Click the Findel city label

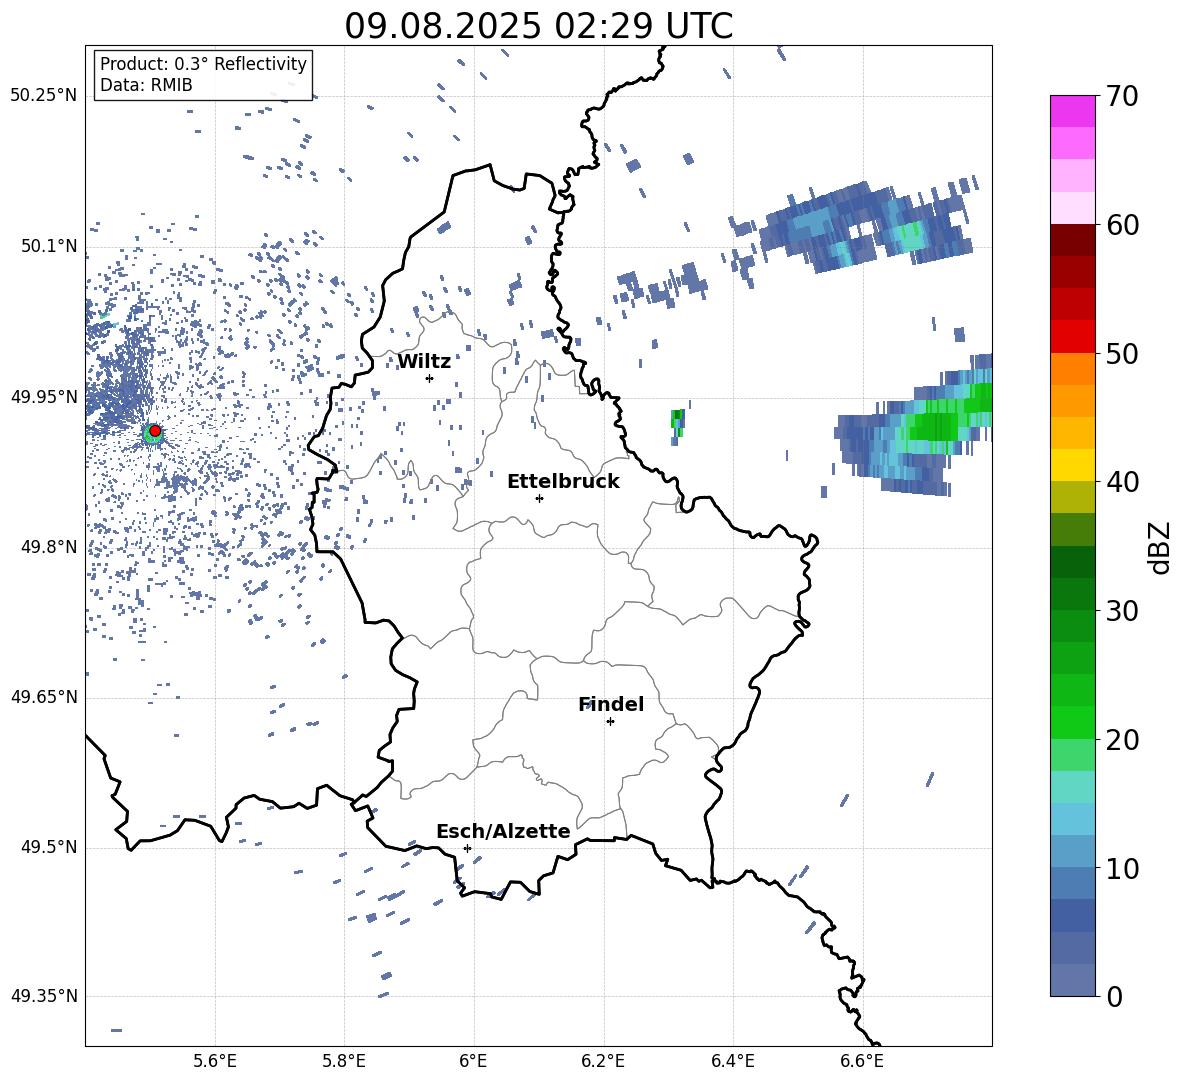click(611, 704)
